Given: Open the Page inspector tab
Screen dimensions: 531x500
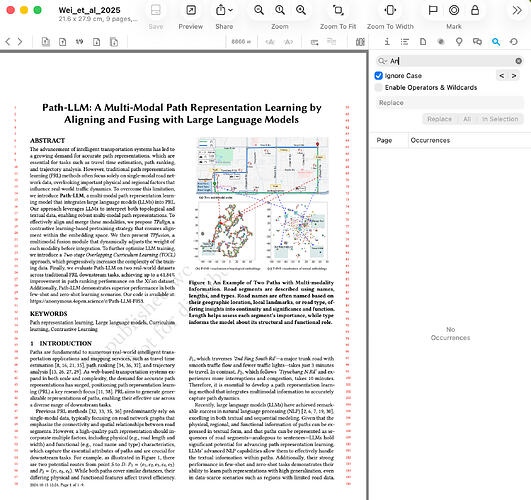Looking at the screenshot, I should point(423,42).
